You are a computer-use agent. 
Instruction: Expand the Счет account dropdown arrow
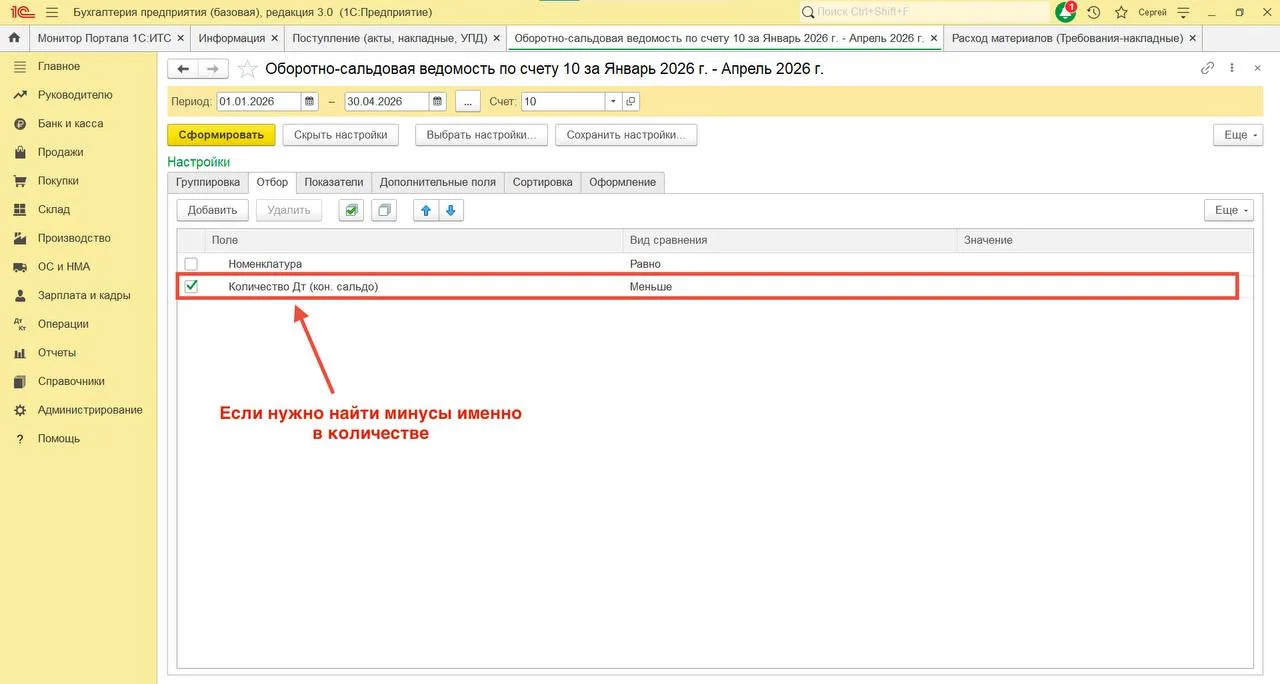pos(612,102)
